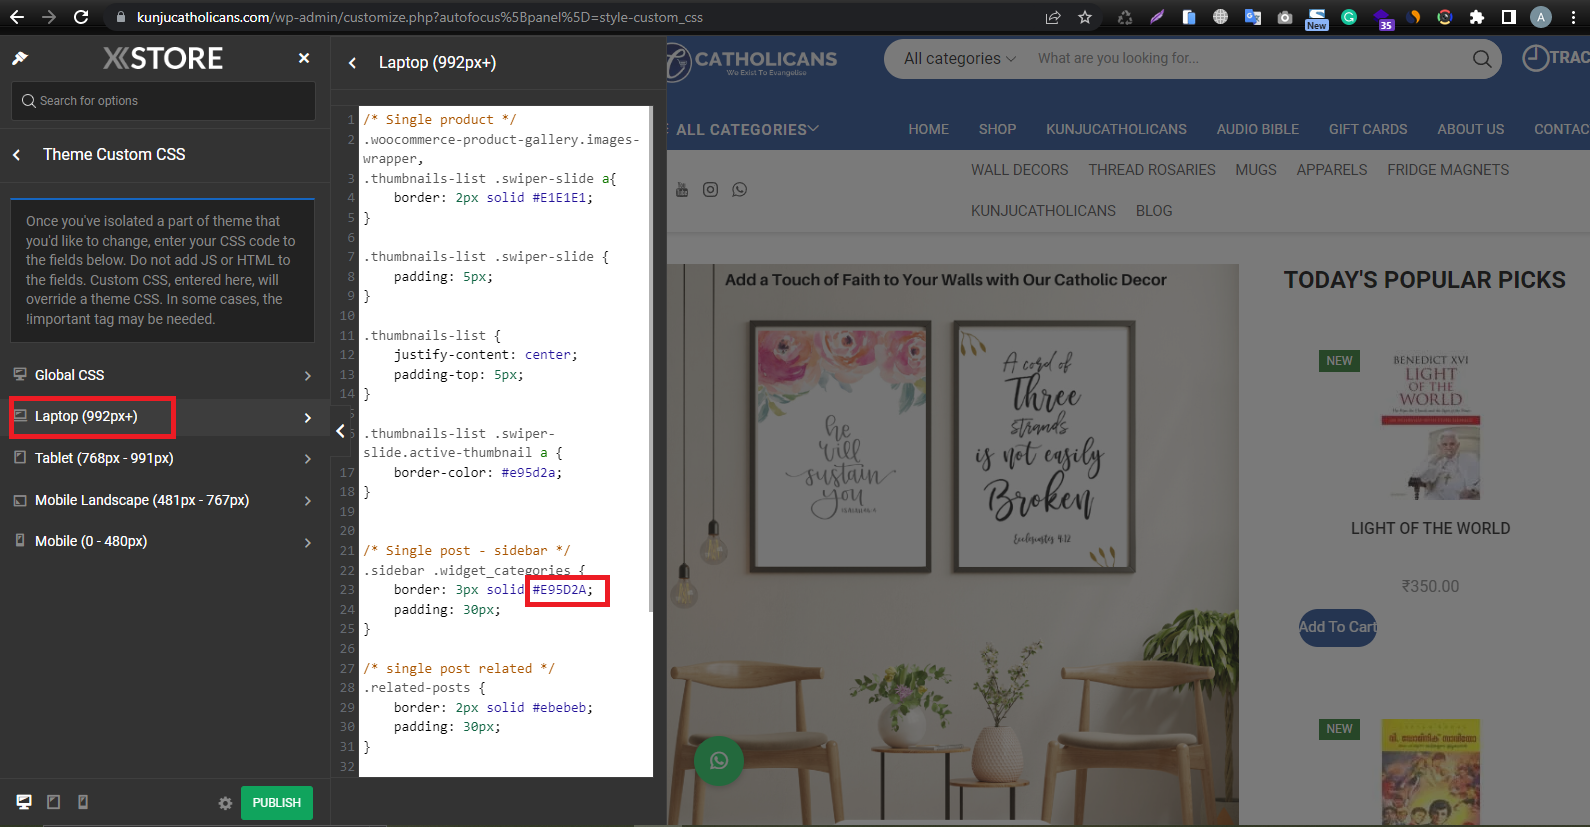Open globe extension icon
The height and width of the screenshot is (827, 1590).
1221,17
